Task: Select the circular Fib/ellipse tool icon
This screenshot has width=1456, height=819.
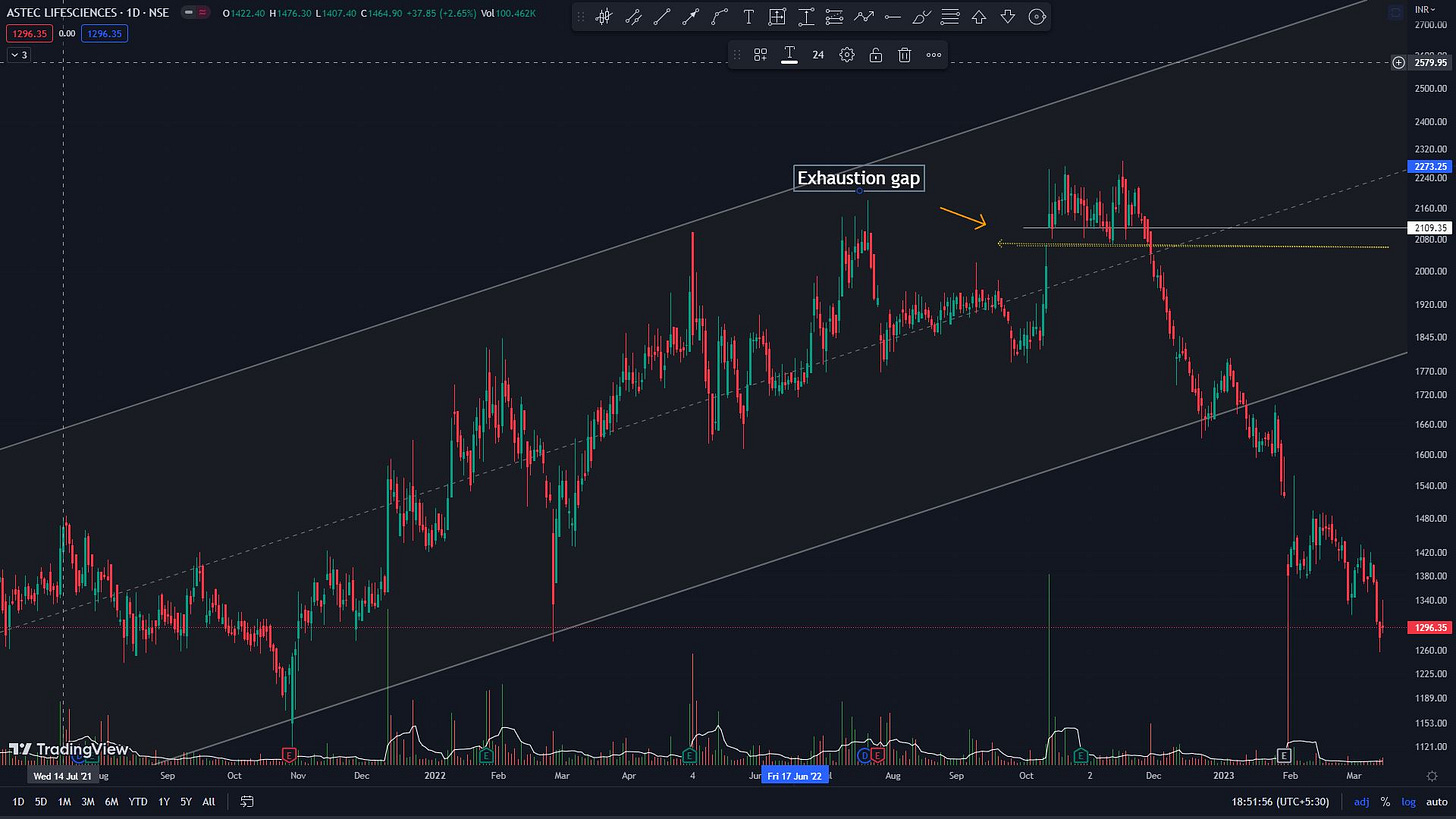Action: pyautogui.click(x=1037, y=17)
